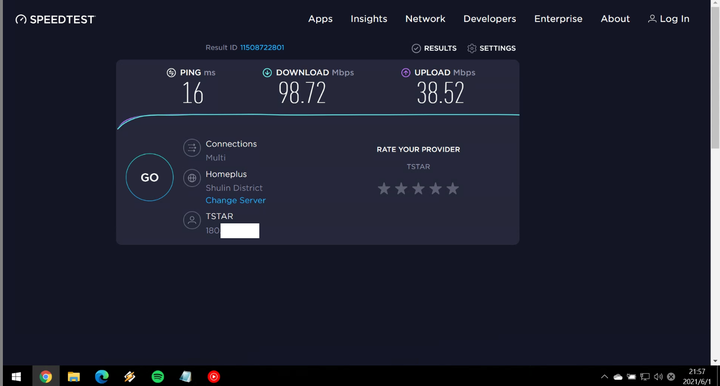Open result ID 11508722801 link
Screen dimensions: 720x386
click(262, 47)
